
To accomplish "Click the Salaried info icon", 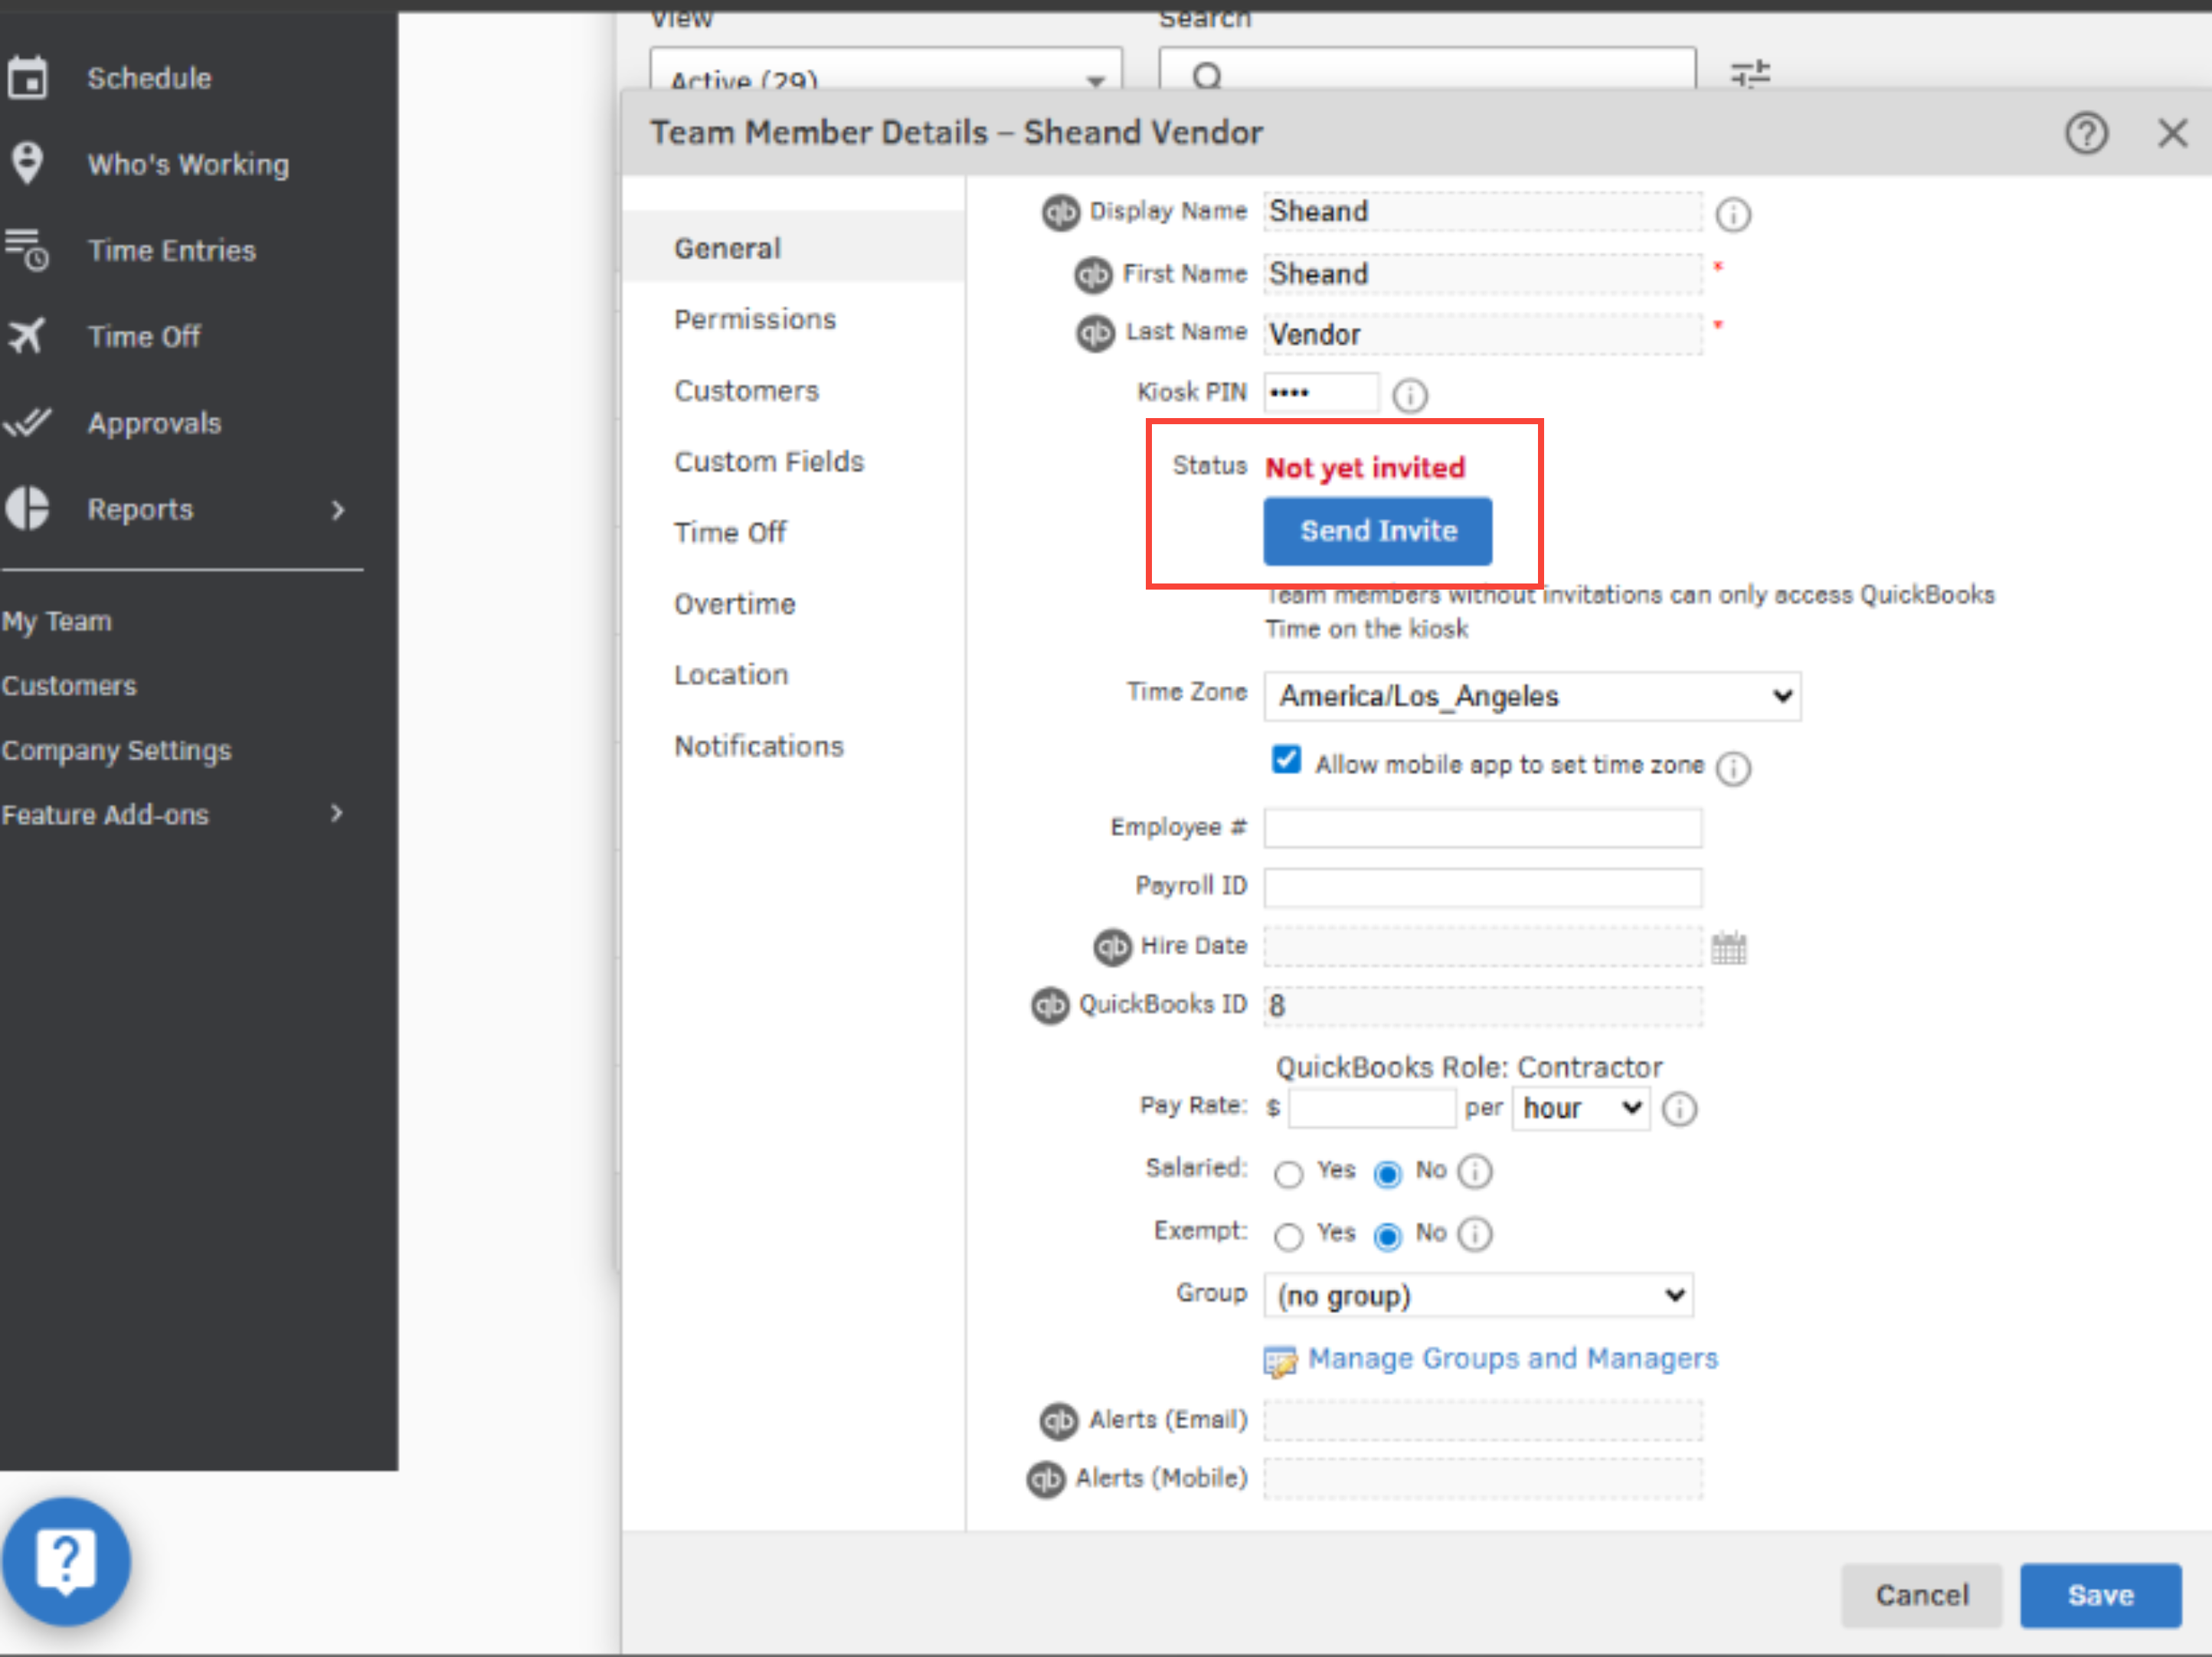I will click(1475, 1171).
